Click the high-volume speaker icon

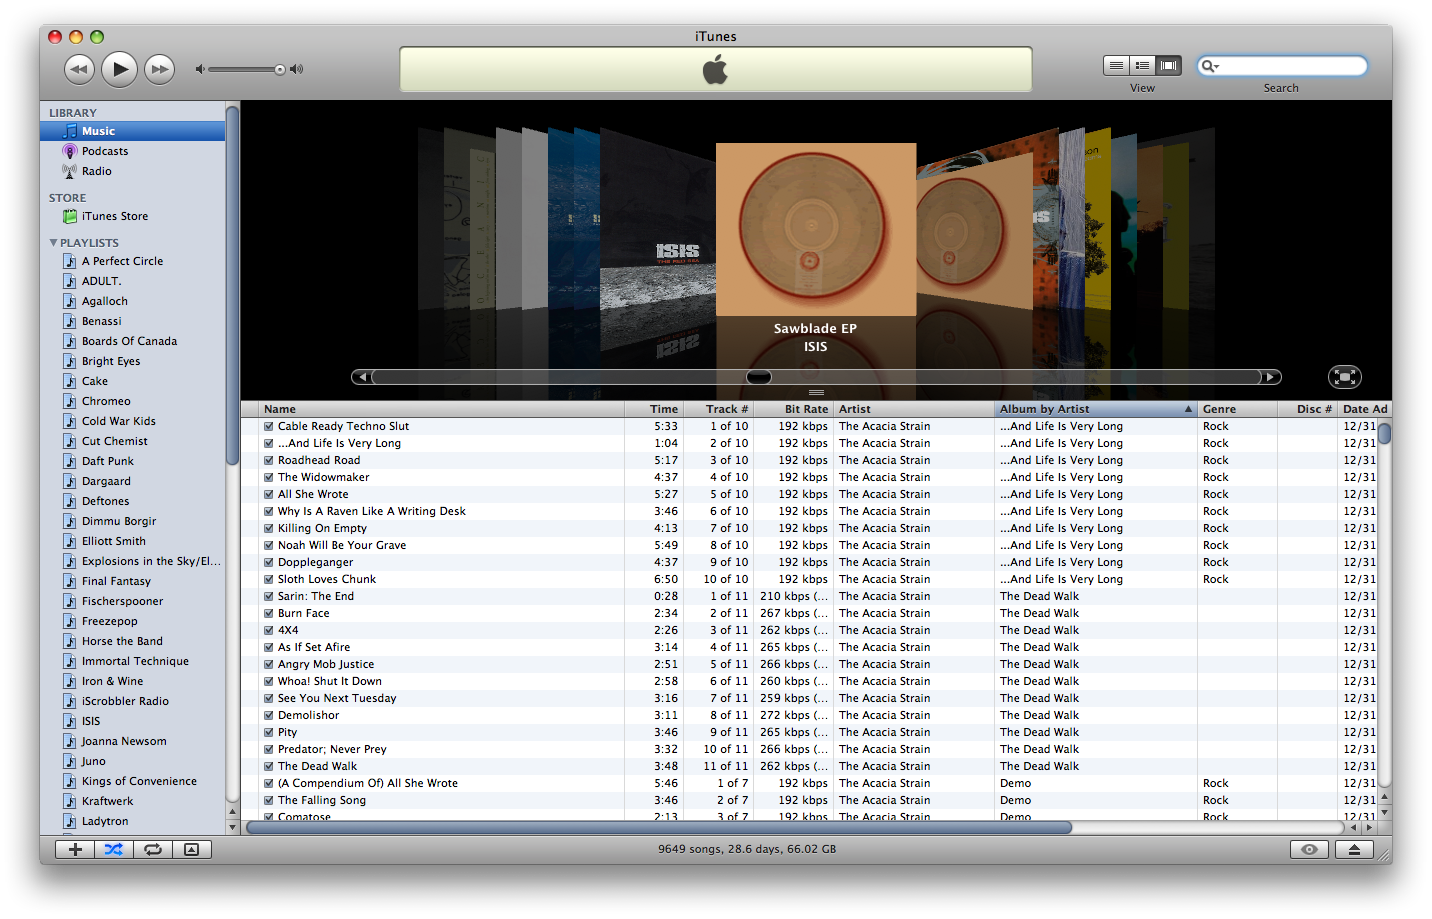click(x=296, y=69)
